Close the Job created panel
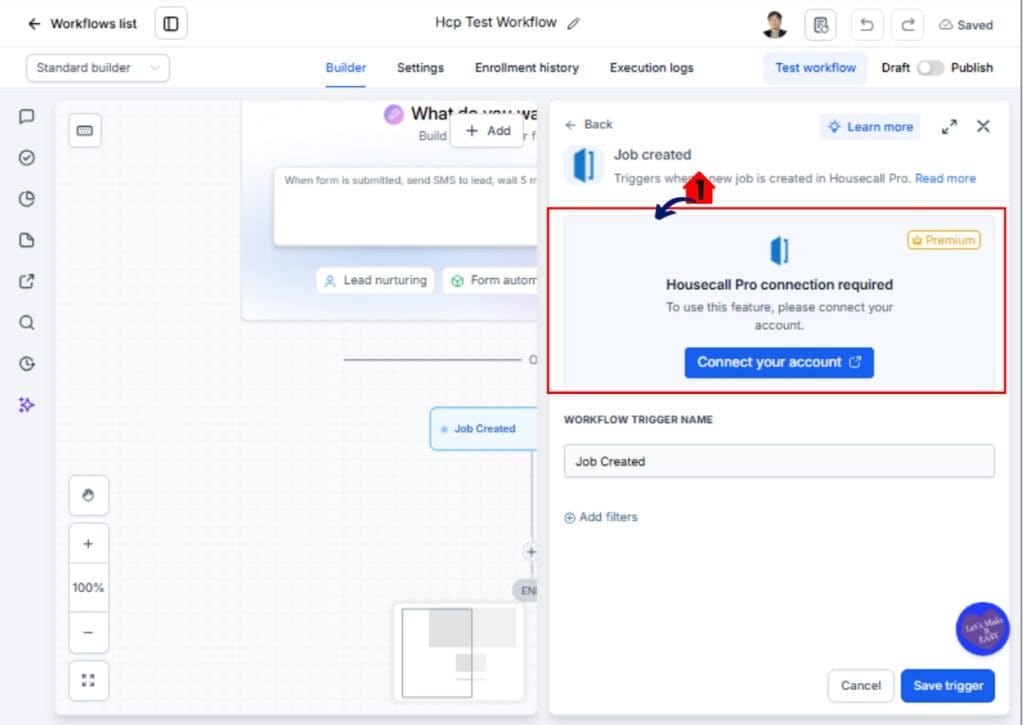 983,126
